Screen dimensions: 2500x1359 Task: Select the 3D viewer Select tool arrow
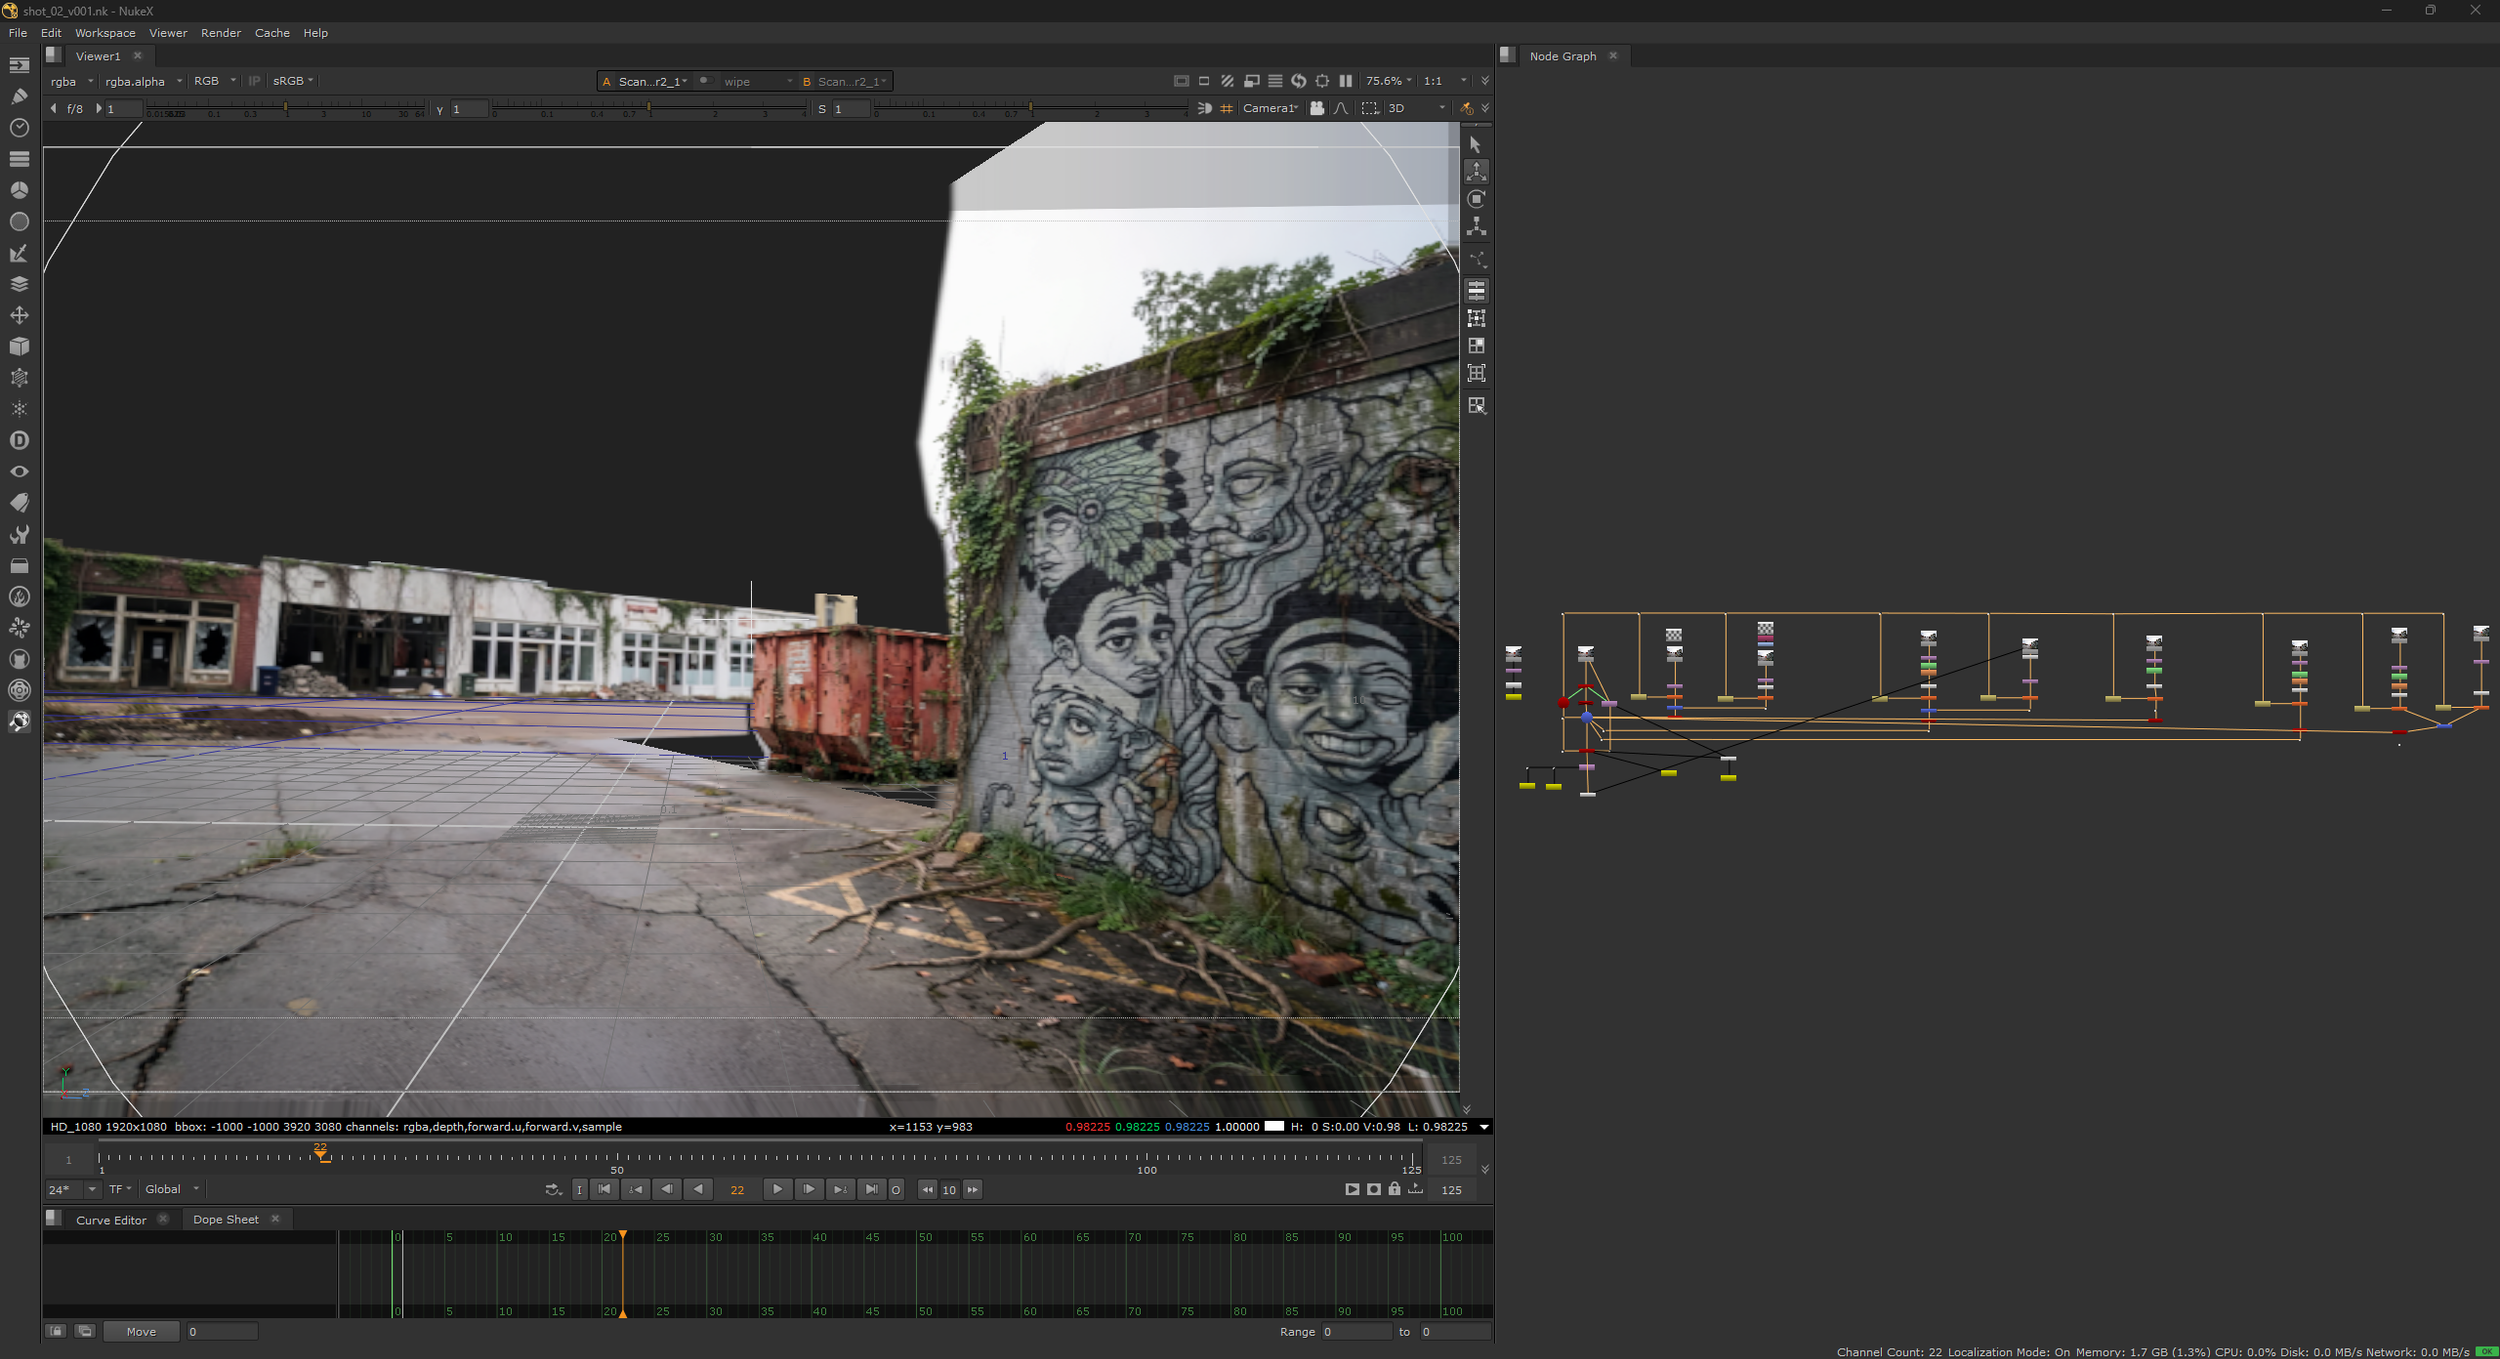coord(1476,144)
